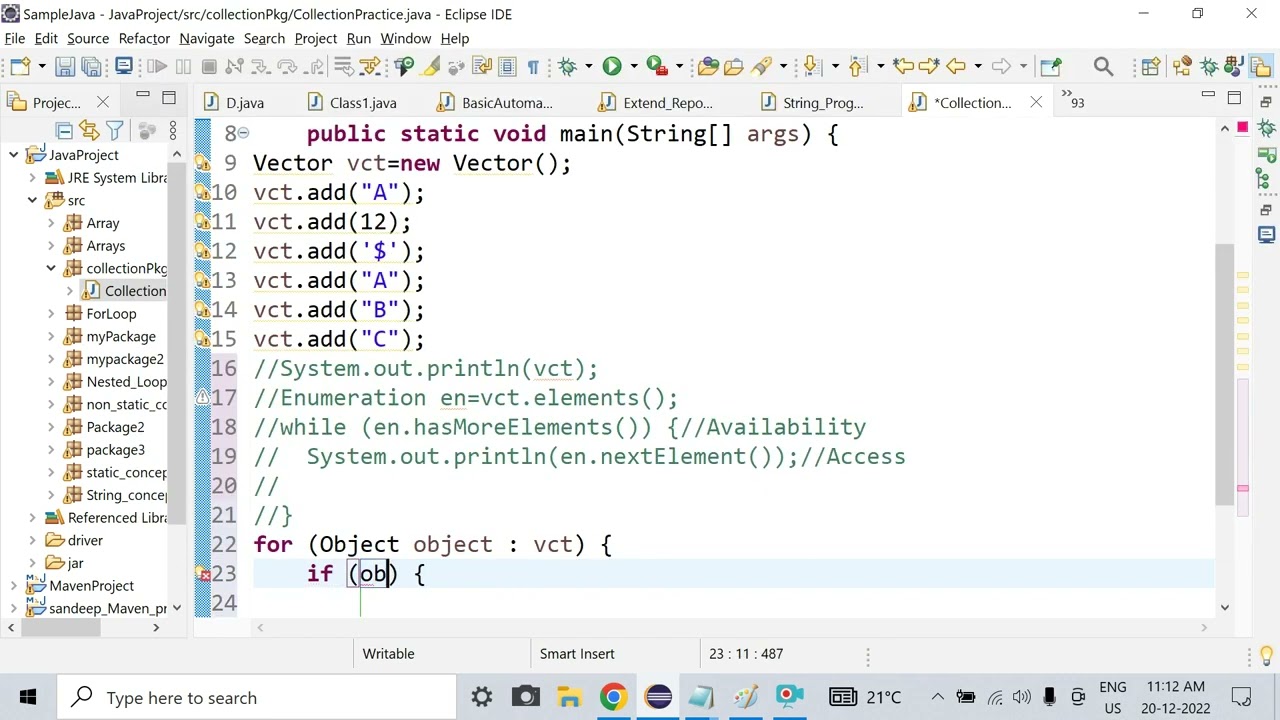Viewport: 1280px width, 720px height.
Task: Collapse the src folder node
Action: click(x=32, y=200)
